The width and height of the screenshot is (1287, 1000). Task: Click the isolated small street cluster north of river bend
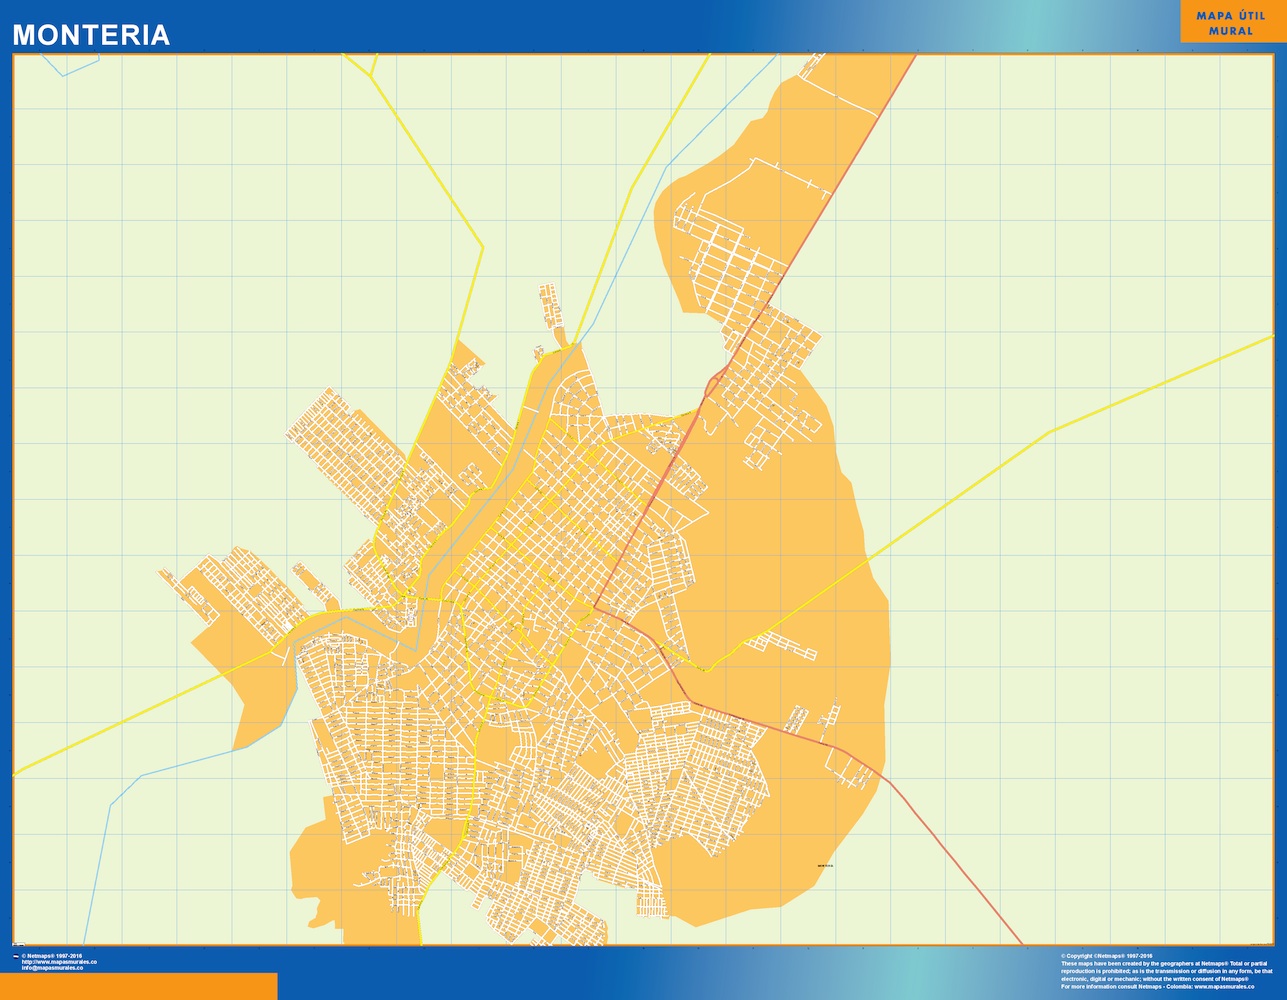[551, 306]
